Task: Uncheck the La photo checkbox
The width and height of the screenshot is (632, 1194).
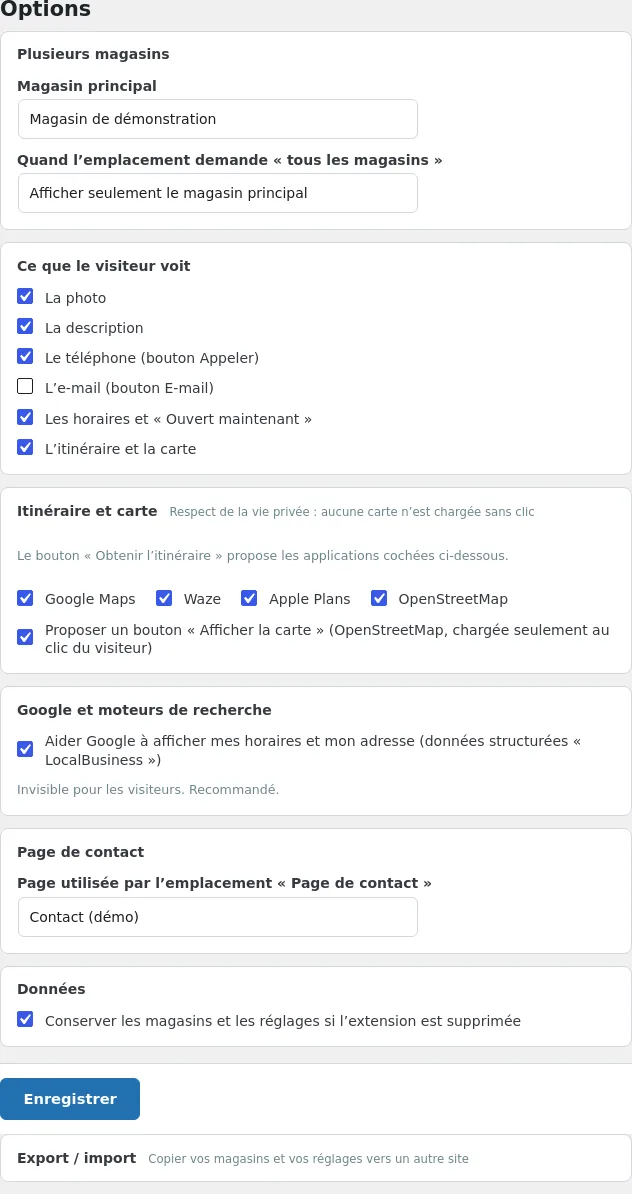Action: (25, 296)
